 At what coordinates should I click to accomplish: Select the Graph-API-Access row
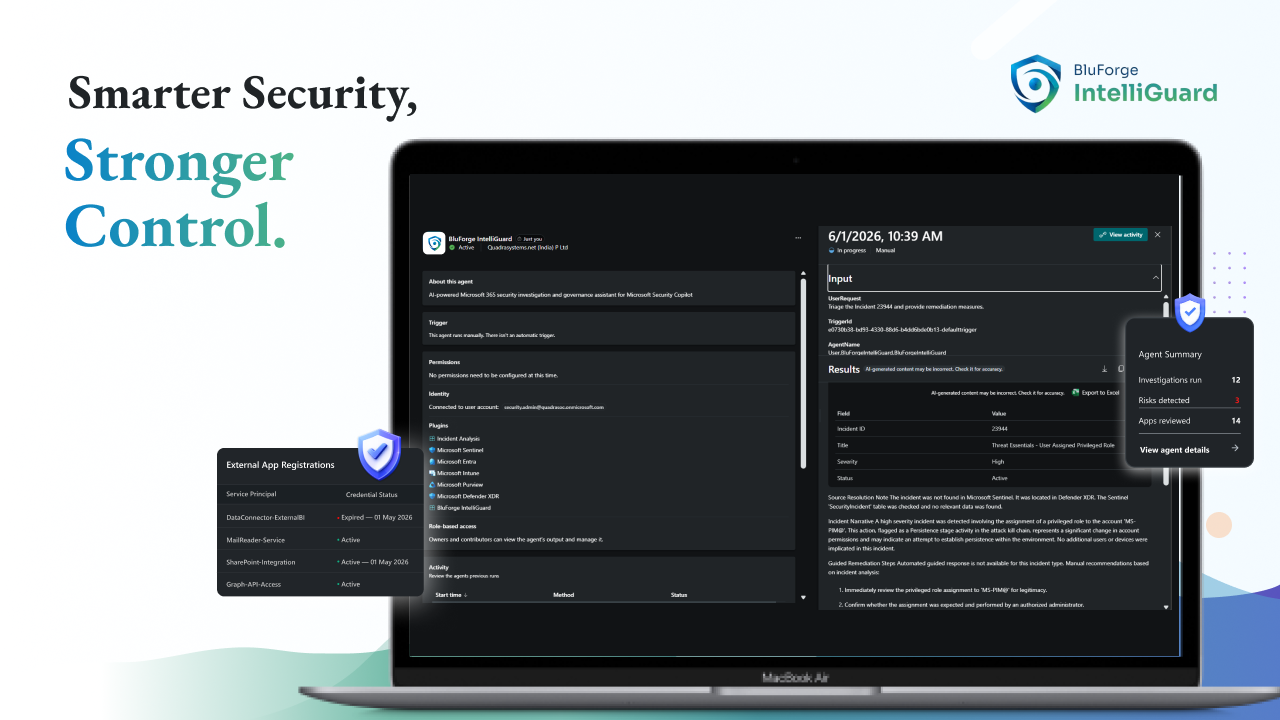click(x=320, y=584)
